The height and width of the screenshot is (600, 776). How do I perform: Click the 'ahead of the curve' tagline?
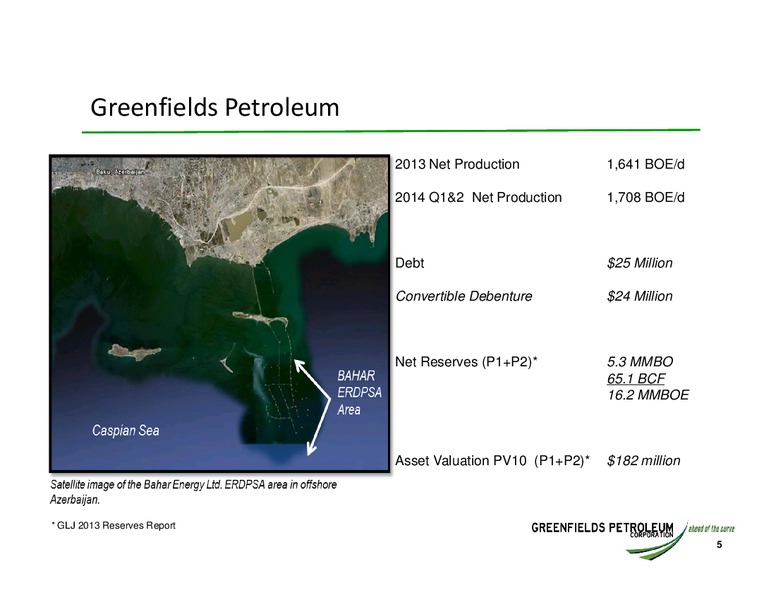click(712, 529)
